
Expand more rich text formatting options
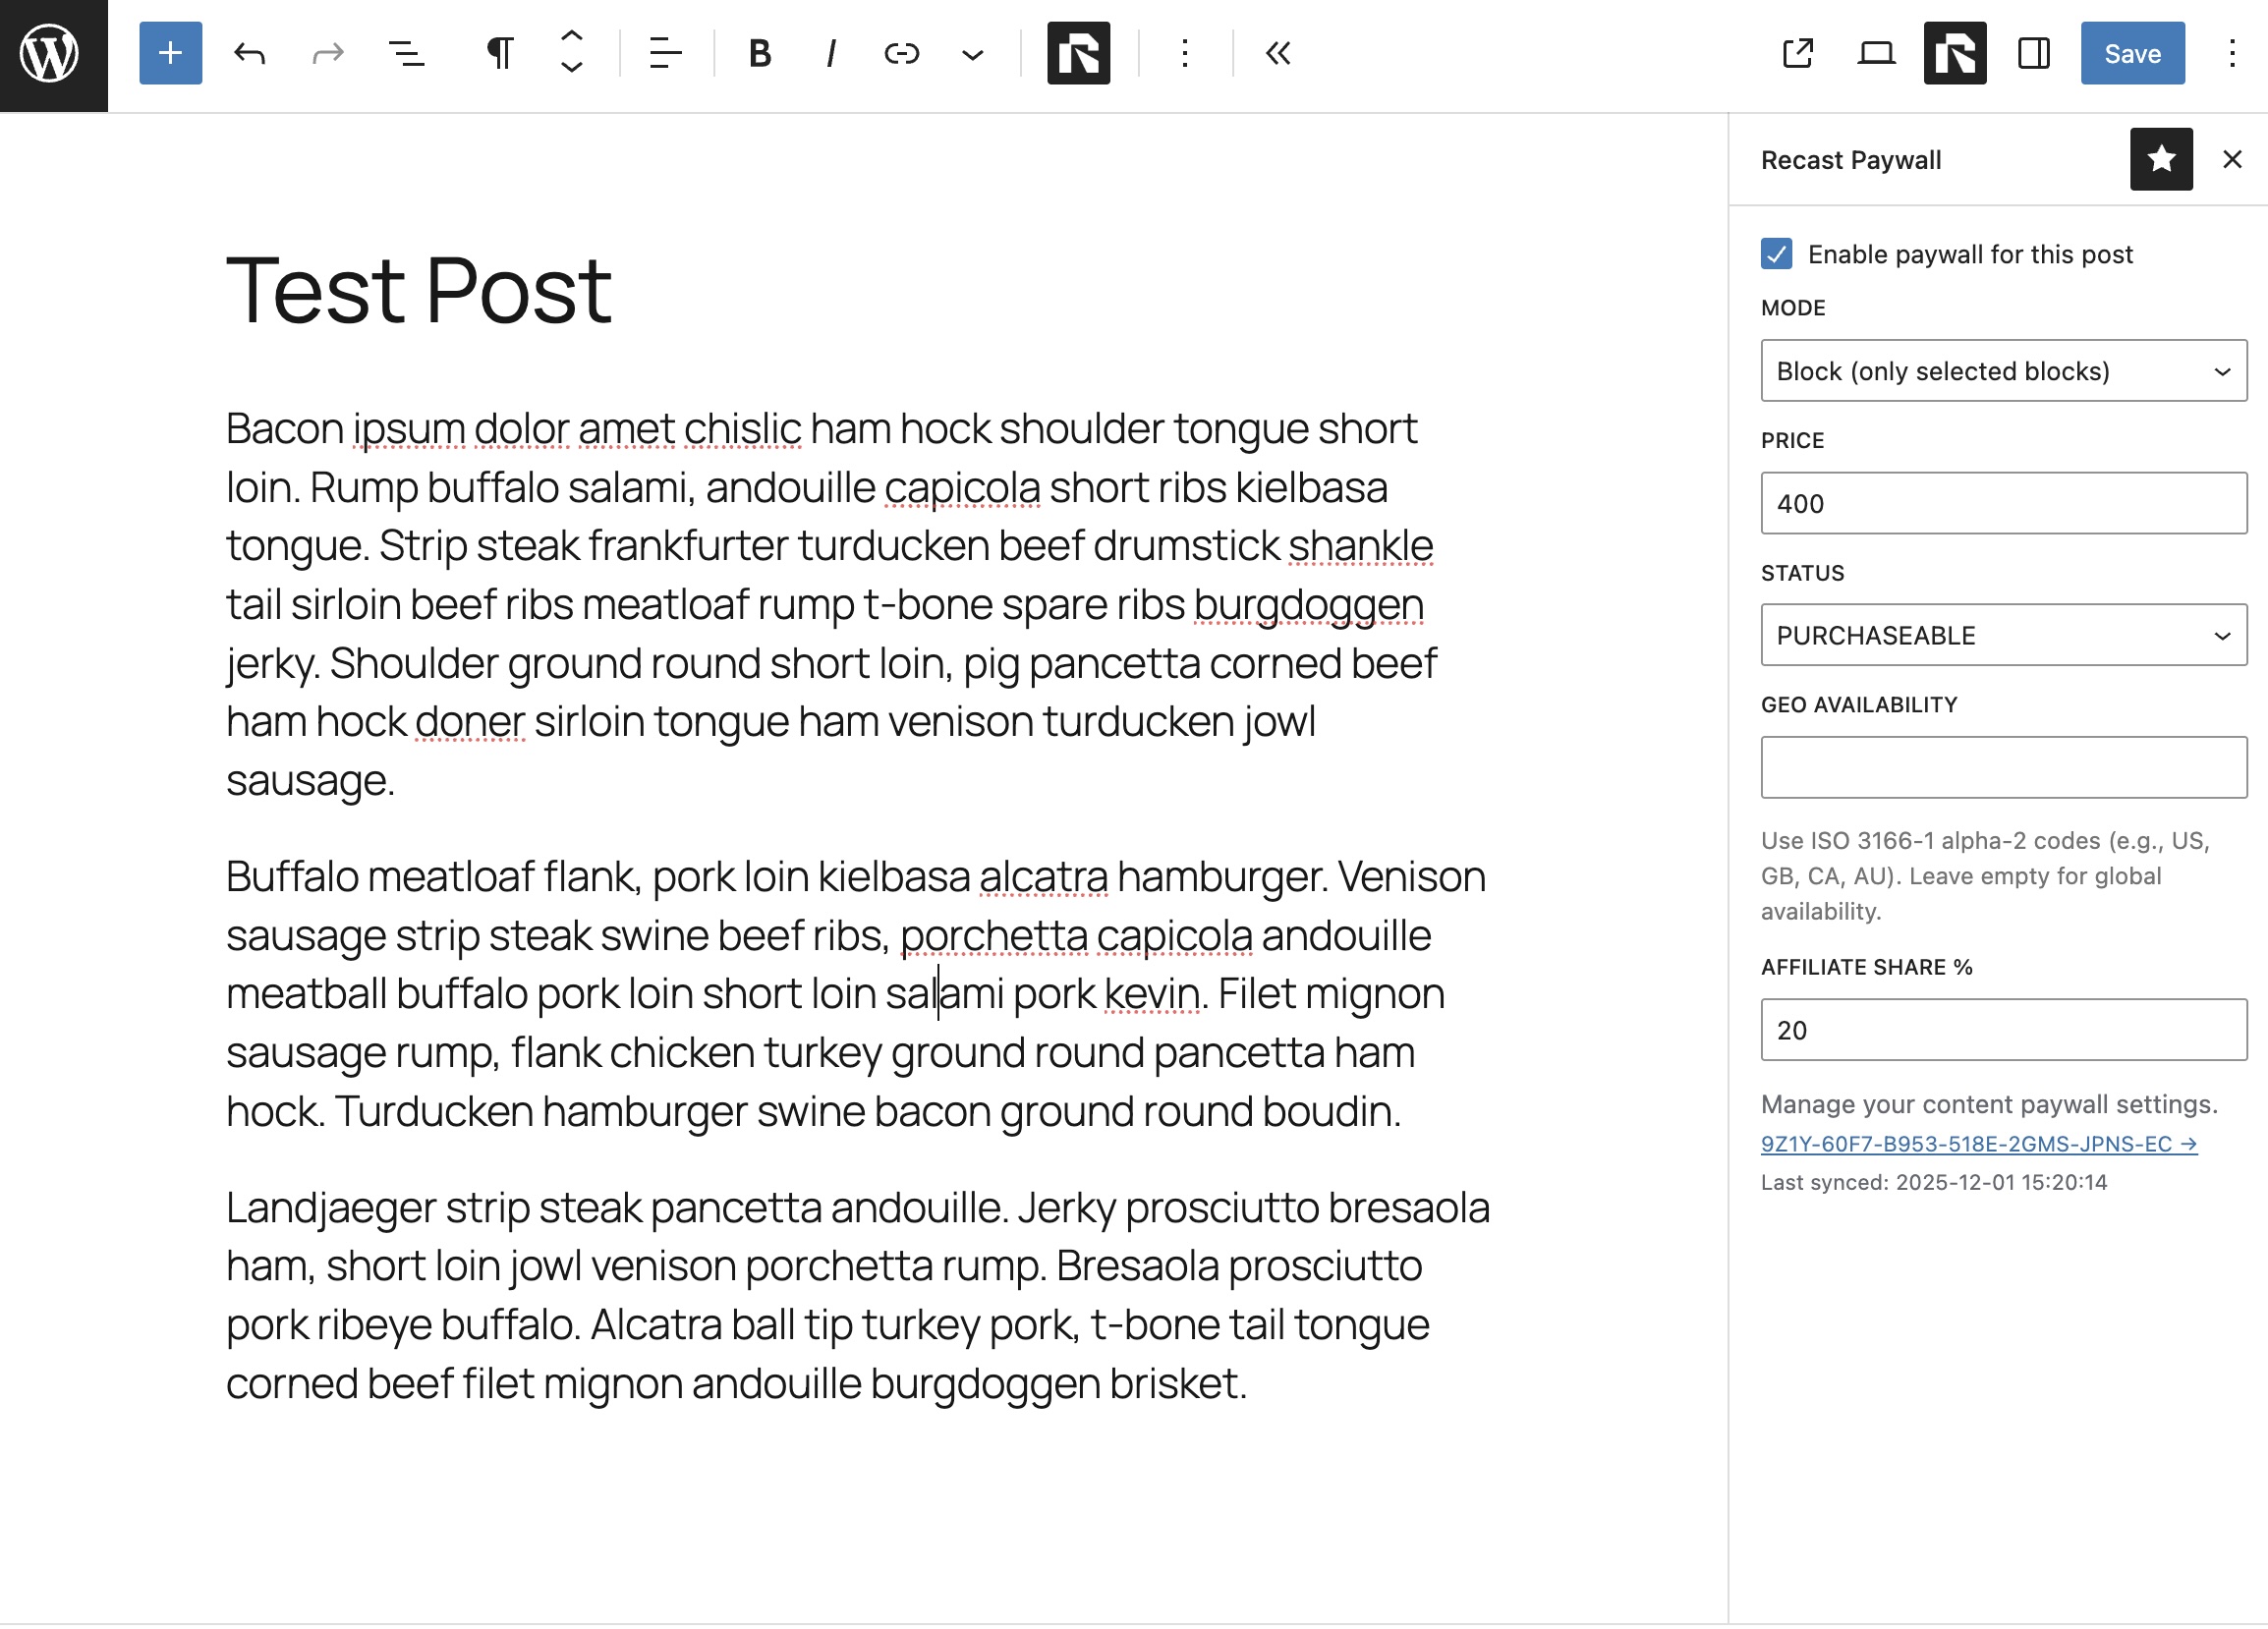click(x=972, y=54)
